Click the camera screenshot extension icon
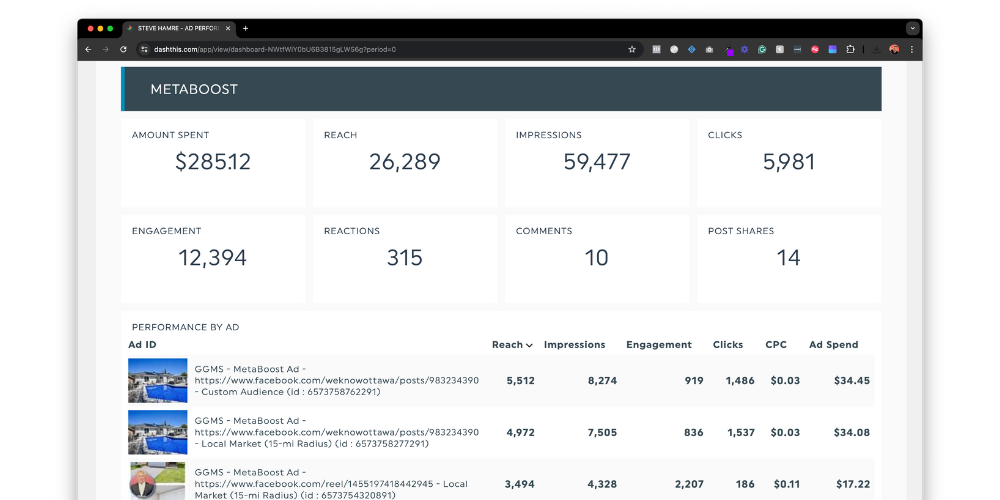Image resolution: width=1000 pixels, height=500 pixels. pyautogui.click(x=709, y=49)
